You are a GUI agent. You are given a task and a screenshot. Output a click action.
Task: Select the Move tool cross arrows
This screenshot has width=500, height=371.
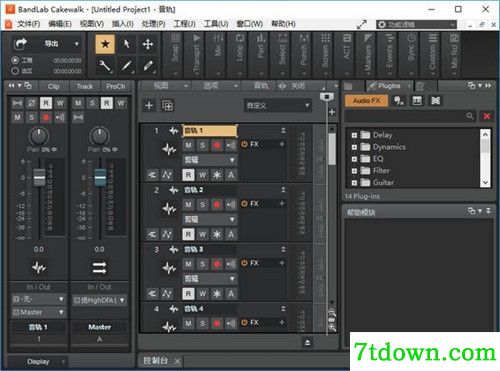(x=148, y=44)
